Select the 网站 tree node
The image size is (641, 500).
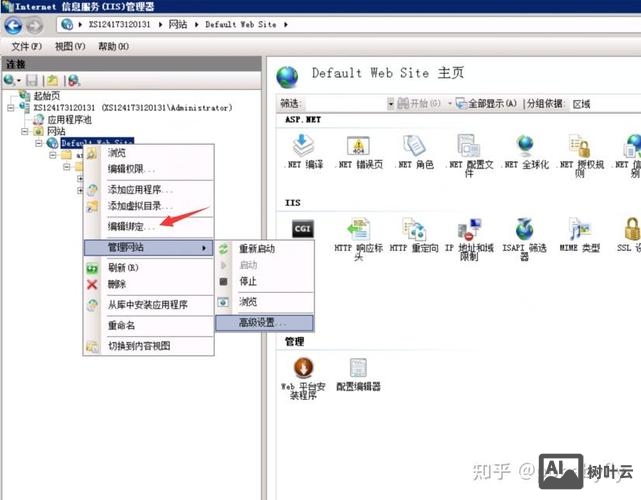[56, 131]
